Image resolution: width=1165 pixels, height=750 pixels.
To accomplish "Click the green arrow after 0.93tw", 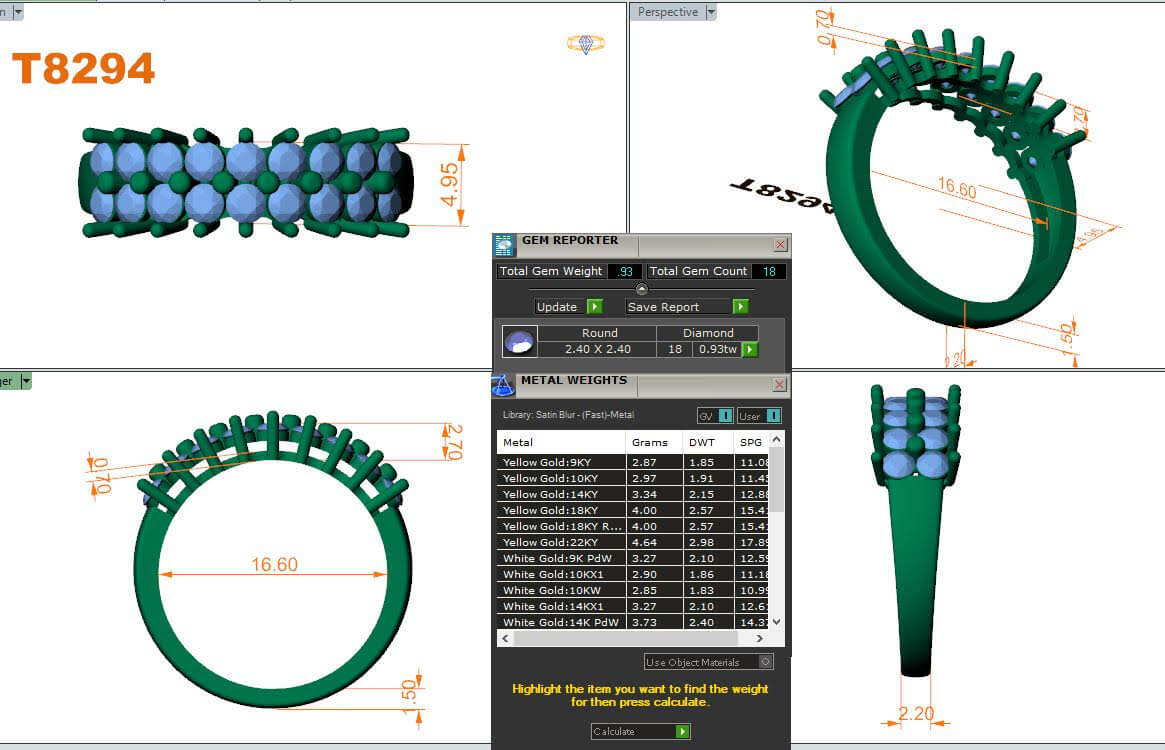I will 749,349.
